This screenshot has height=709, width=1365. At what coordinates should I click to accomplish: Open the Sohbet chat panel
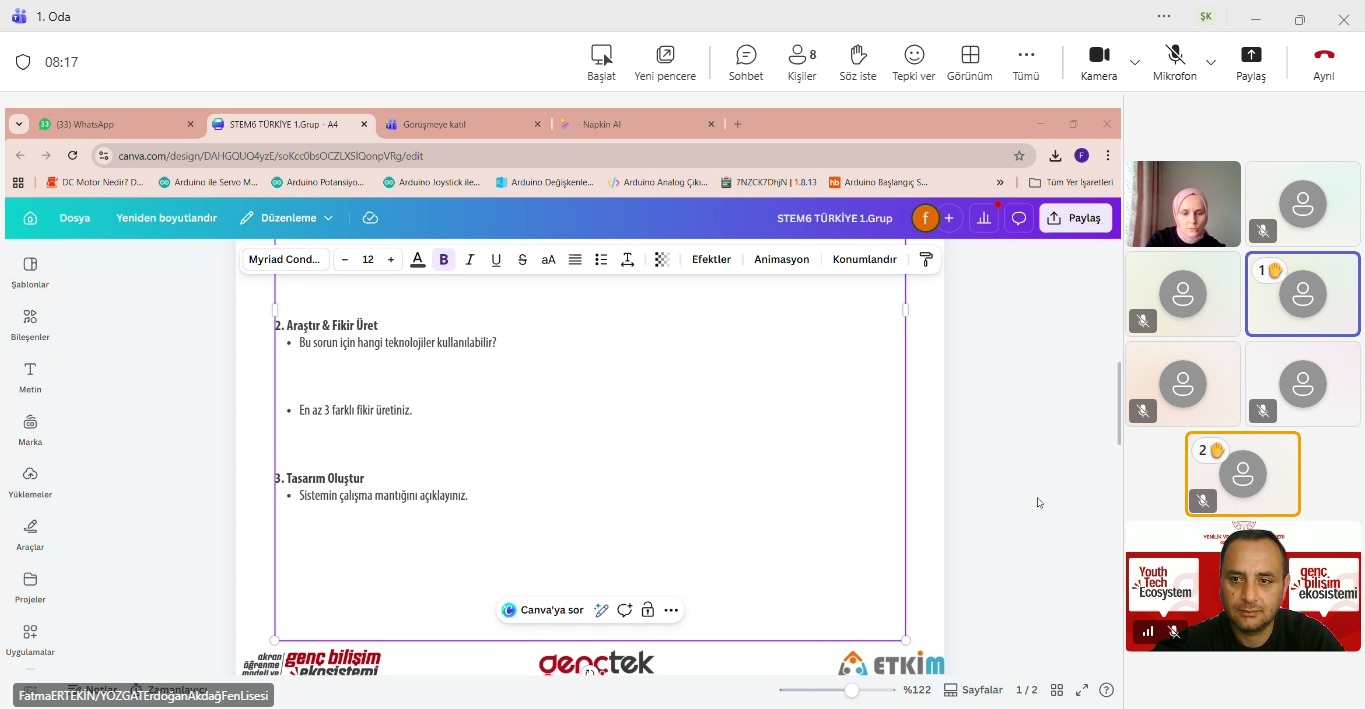[745, 62]
